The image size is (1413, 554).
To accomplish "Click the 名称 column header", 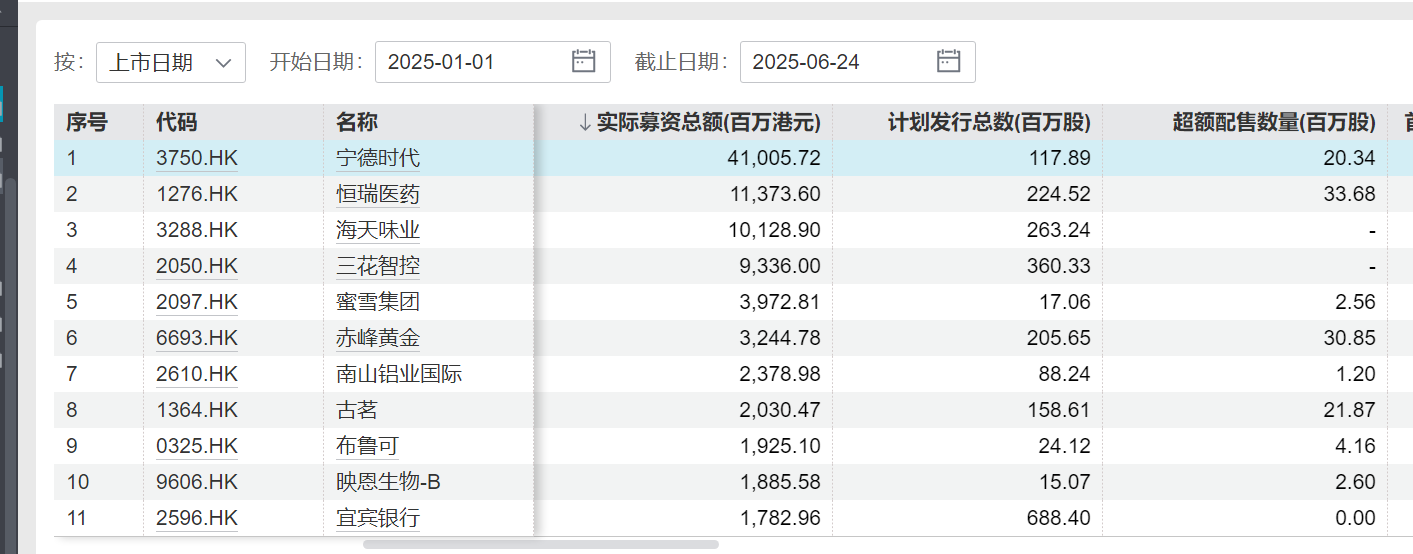I will pyautogui.click(x=357, y=123).
